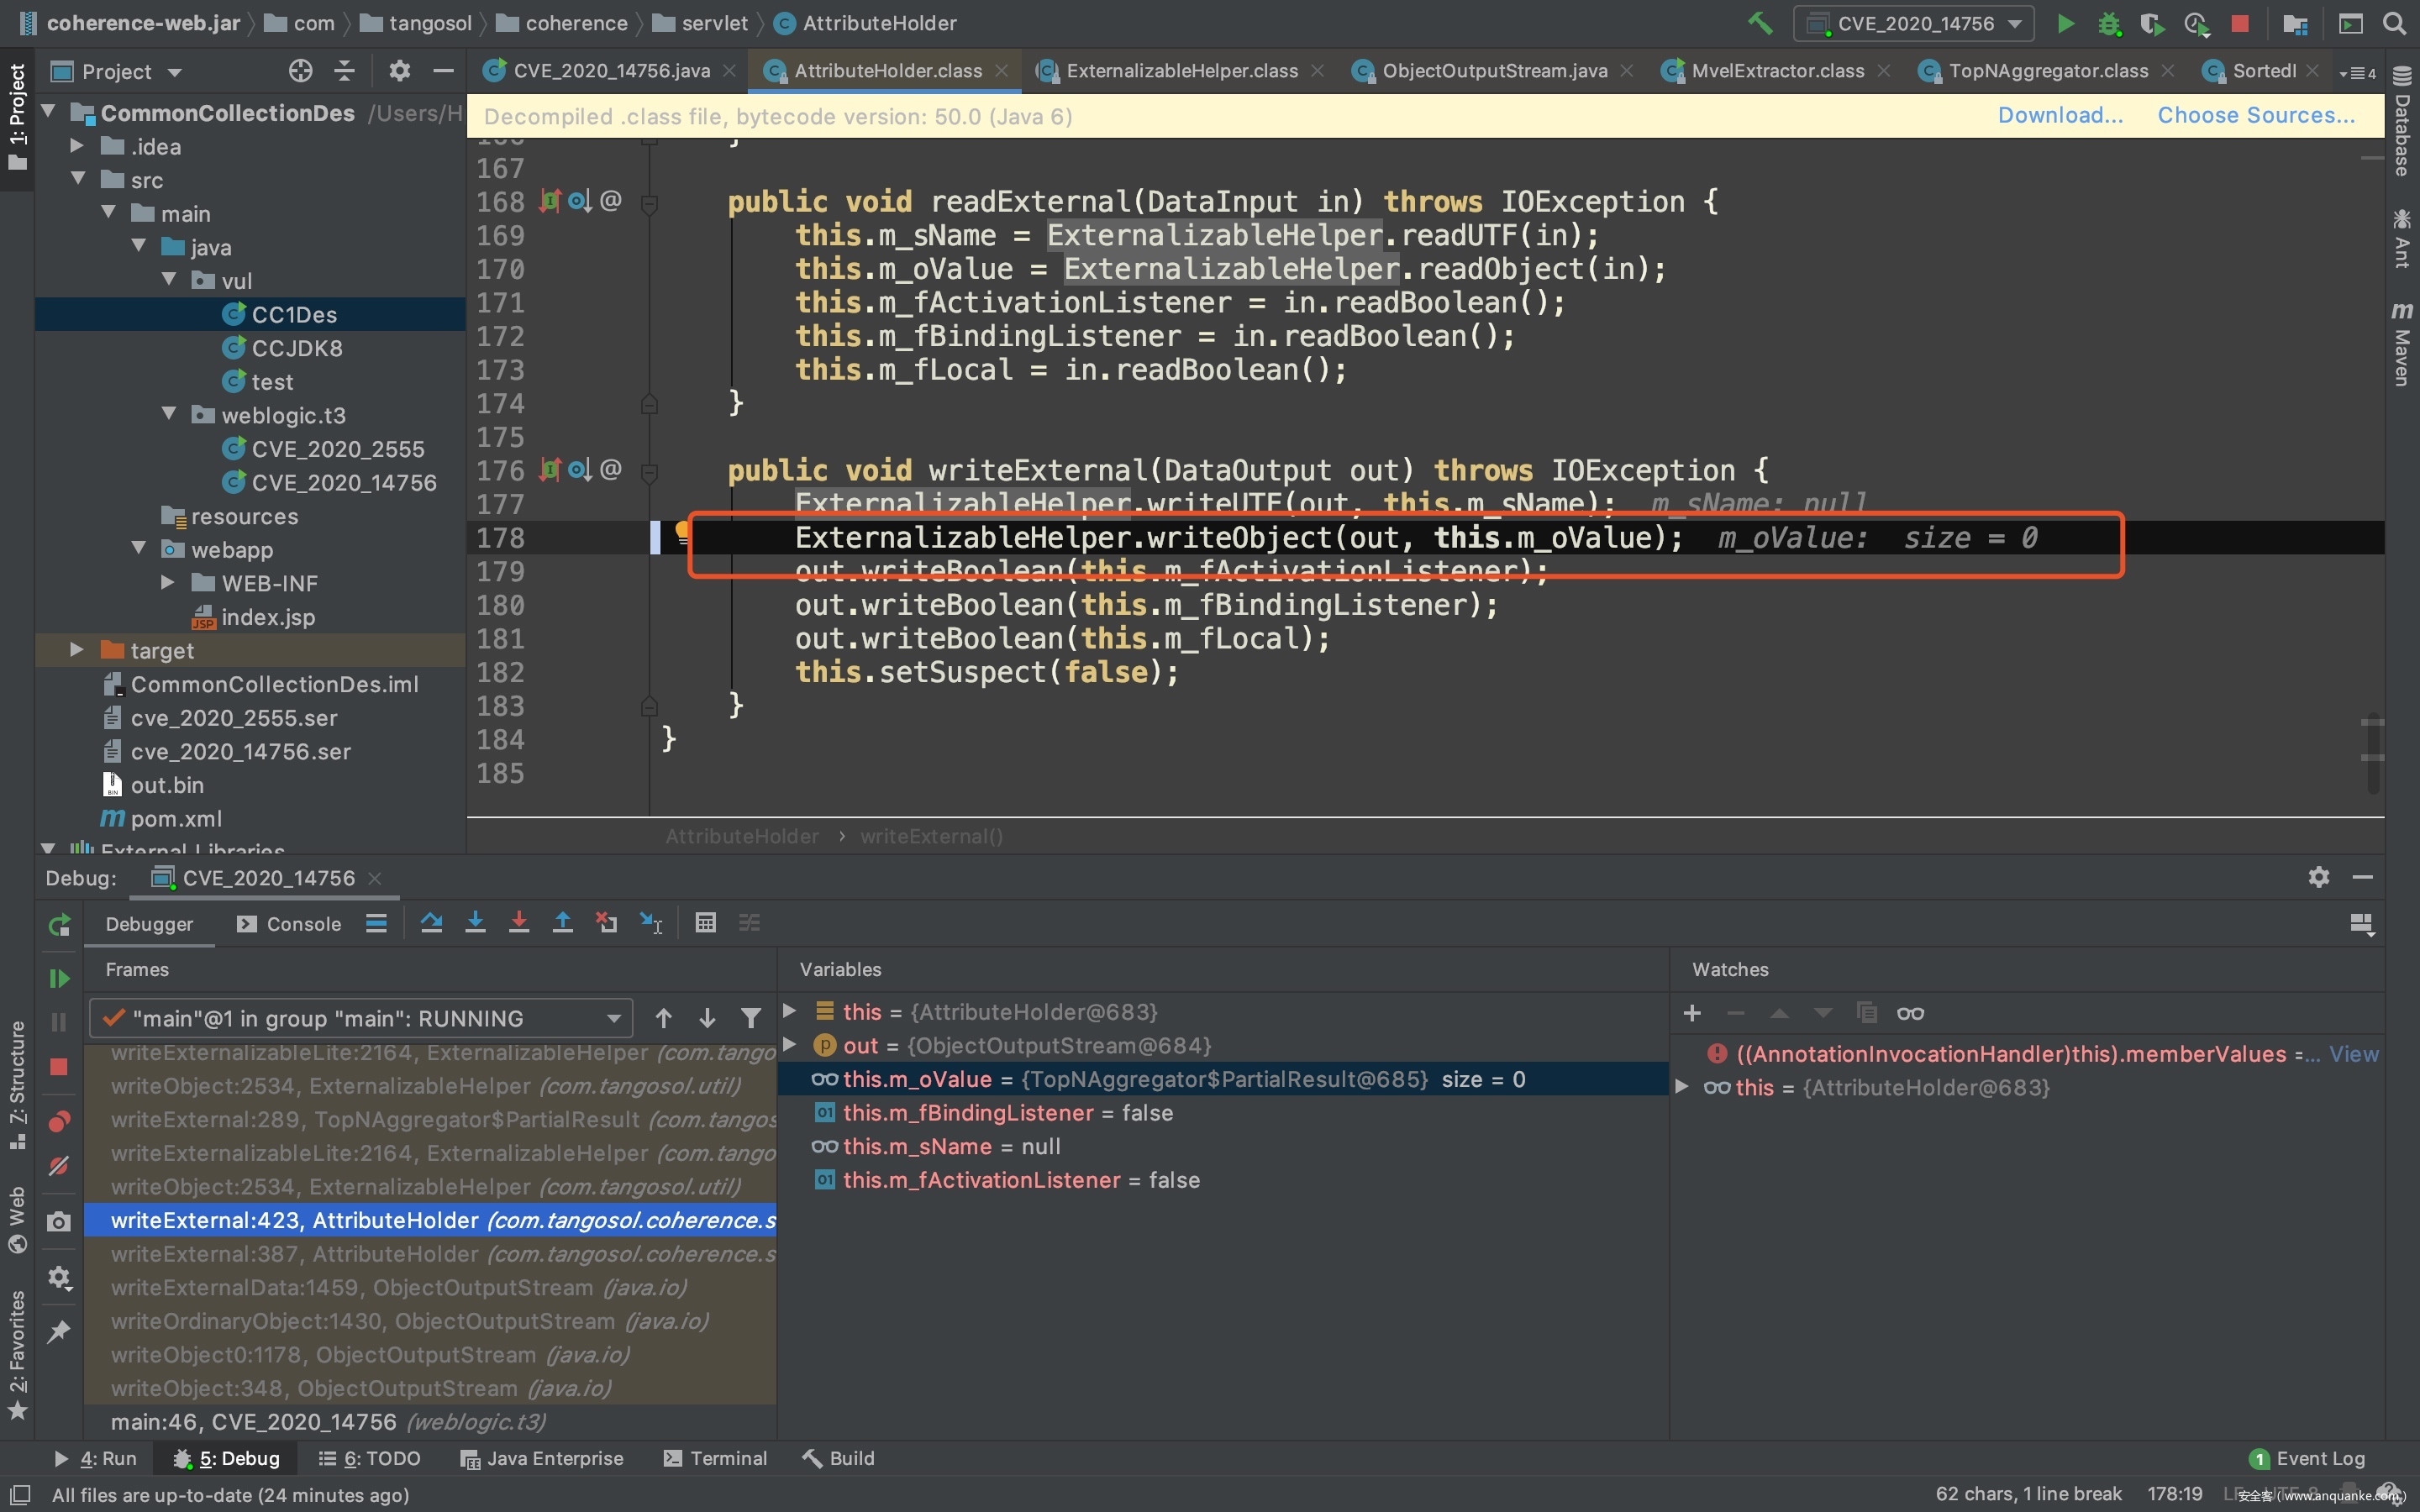Expand the target folder in tree

(x=77, y=650)
